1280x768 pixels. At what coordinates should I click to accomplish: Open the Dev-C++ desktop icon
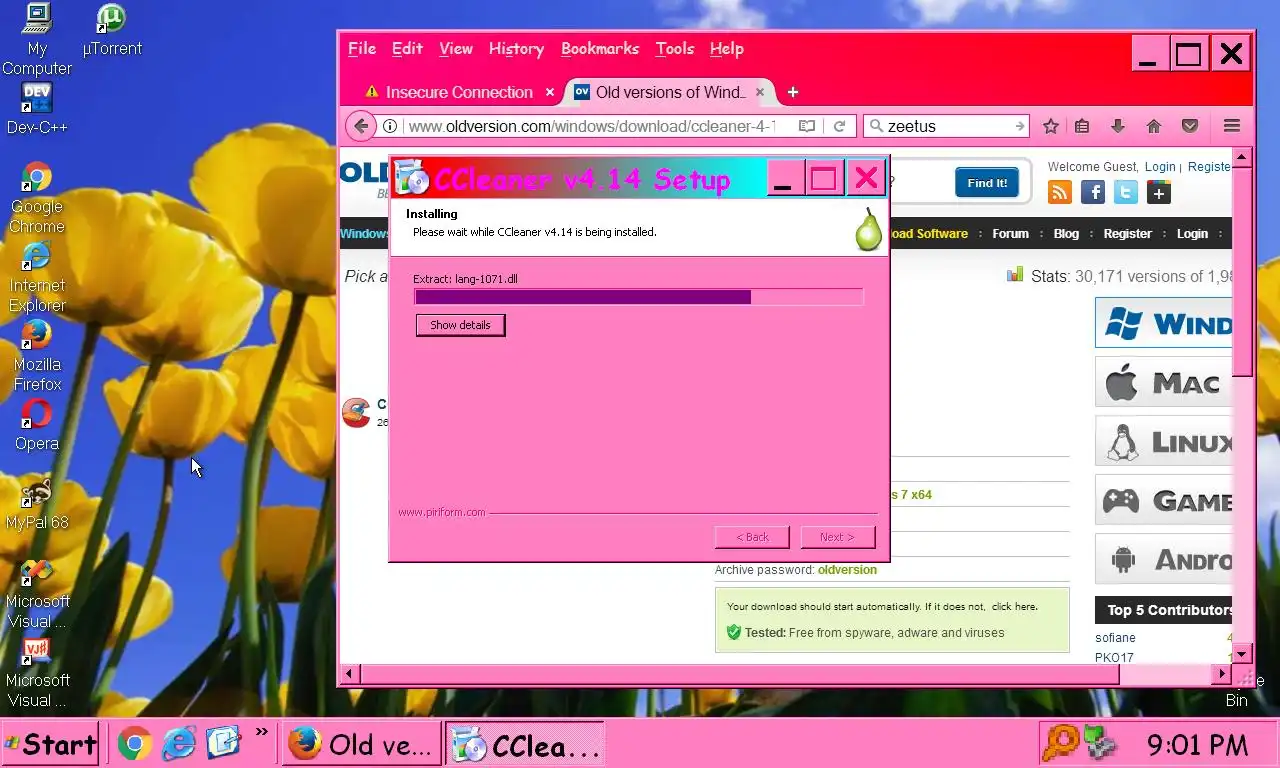click(x=37, y=109)
